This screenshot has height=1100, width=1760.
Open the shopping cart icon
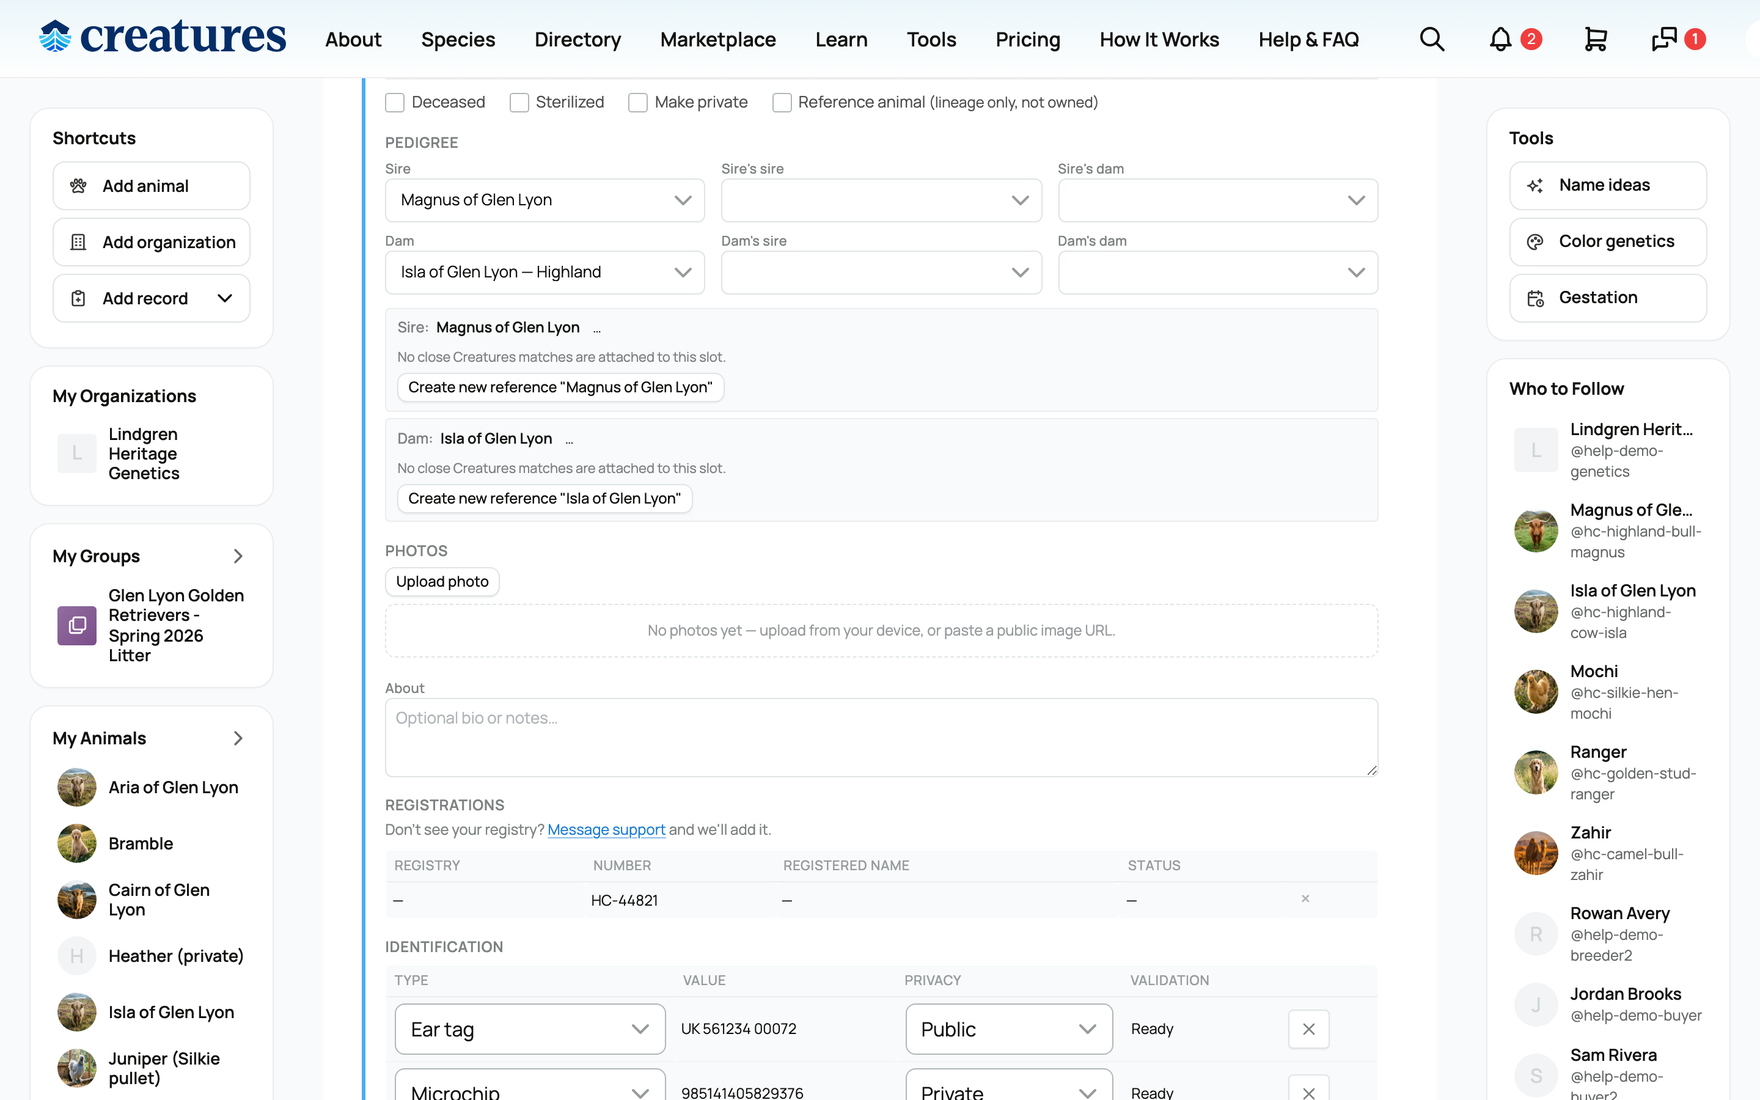(x=1596, y=39)
